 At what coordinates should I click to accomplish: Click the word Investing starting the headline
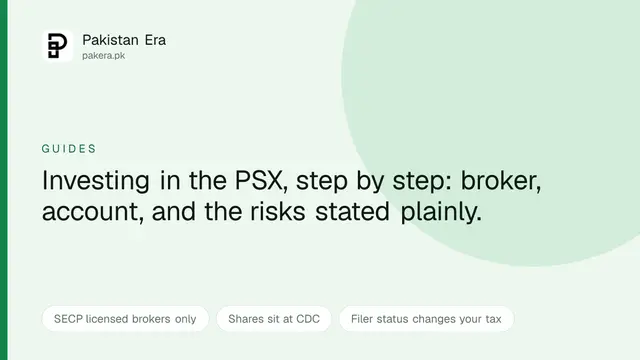[96, 181]
